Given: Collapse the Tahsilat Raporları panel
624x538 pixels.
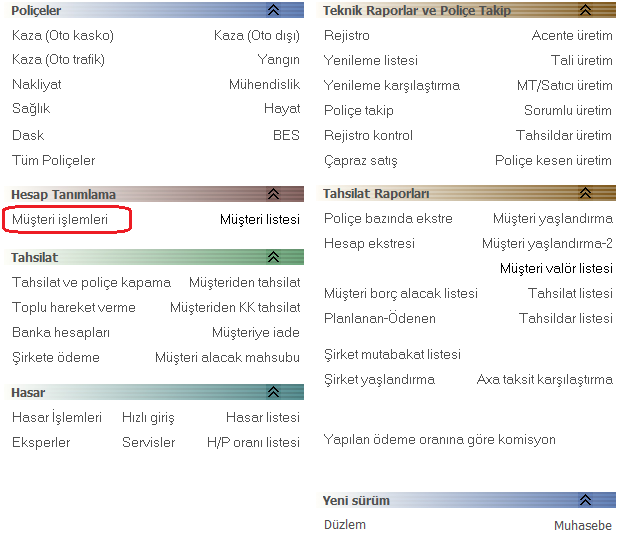Looking at the screenshot, I should pyautogui.click(x=585, y=193).
